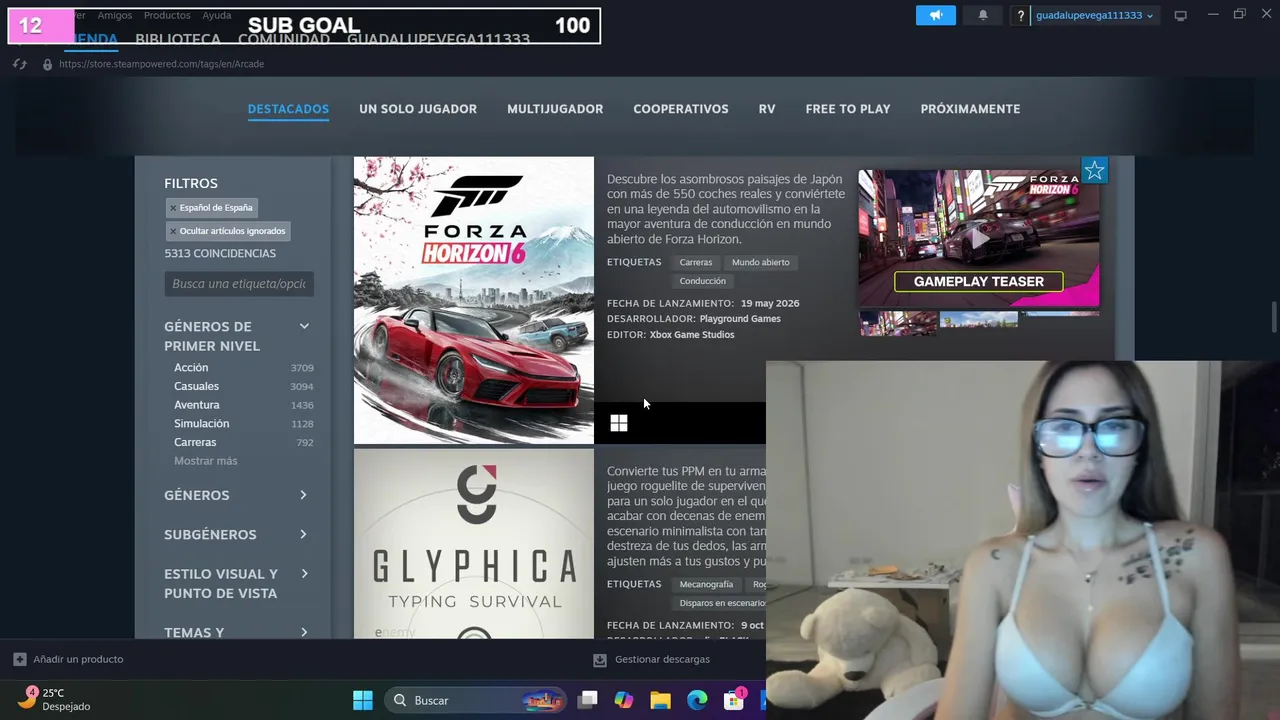Screen dimensions: 1280x720
Task: Open the question mark help icon
Action: tap(1021, 16)
